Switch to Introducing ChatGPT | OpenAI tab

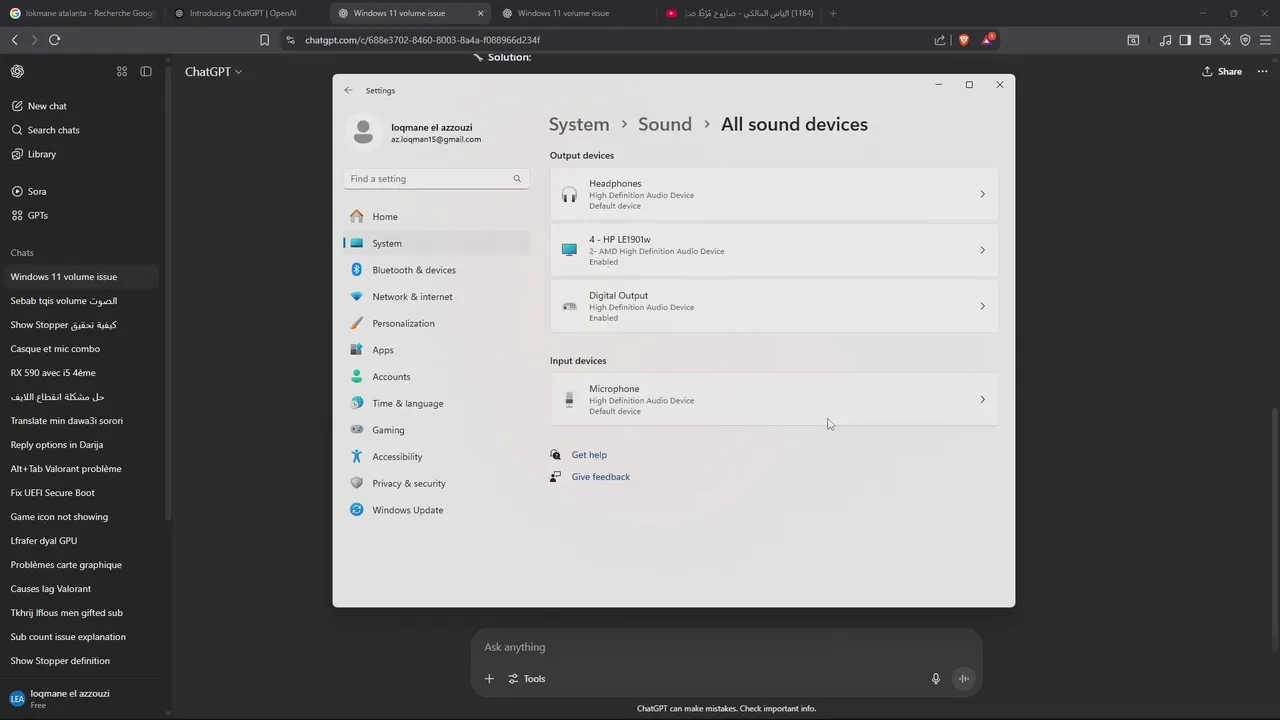(x=244, y=13)
